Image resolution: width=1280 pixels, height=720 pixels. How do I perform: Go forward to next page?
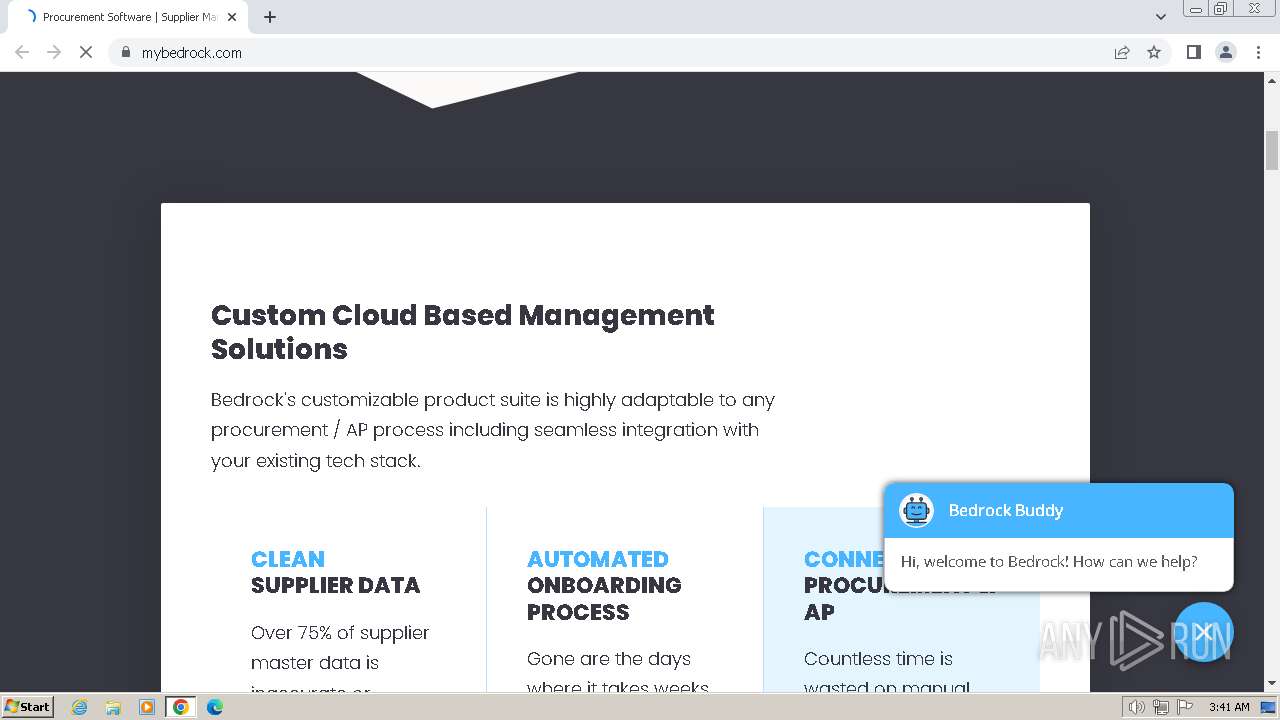pos(54,52)
